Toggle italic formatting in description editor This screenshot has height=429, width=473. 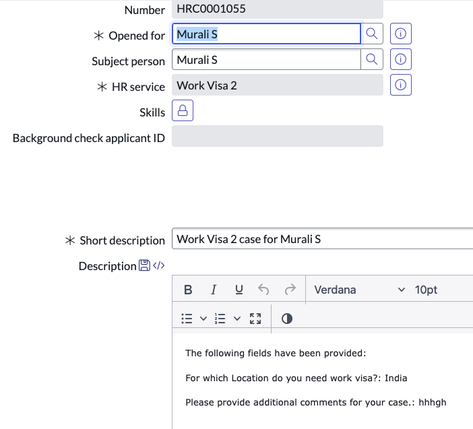pos(214,290)
